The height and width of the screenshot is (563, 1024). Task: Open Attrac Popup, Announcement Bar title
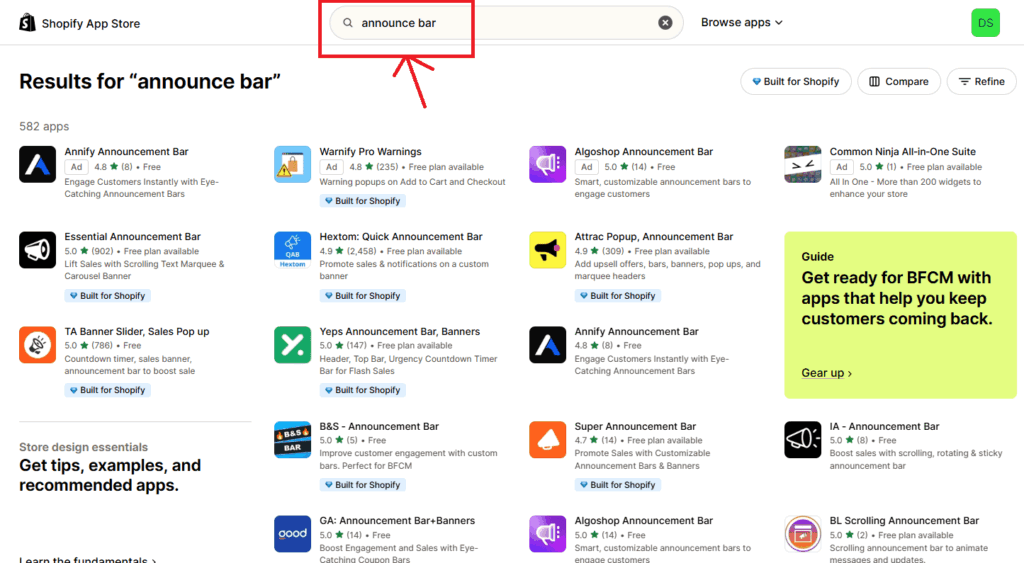pyautogui.click(x=654, y=236)
